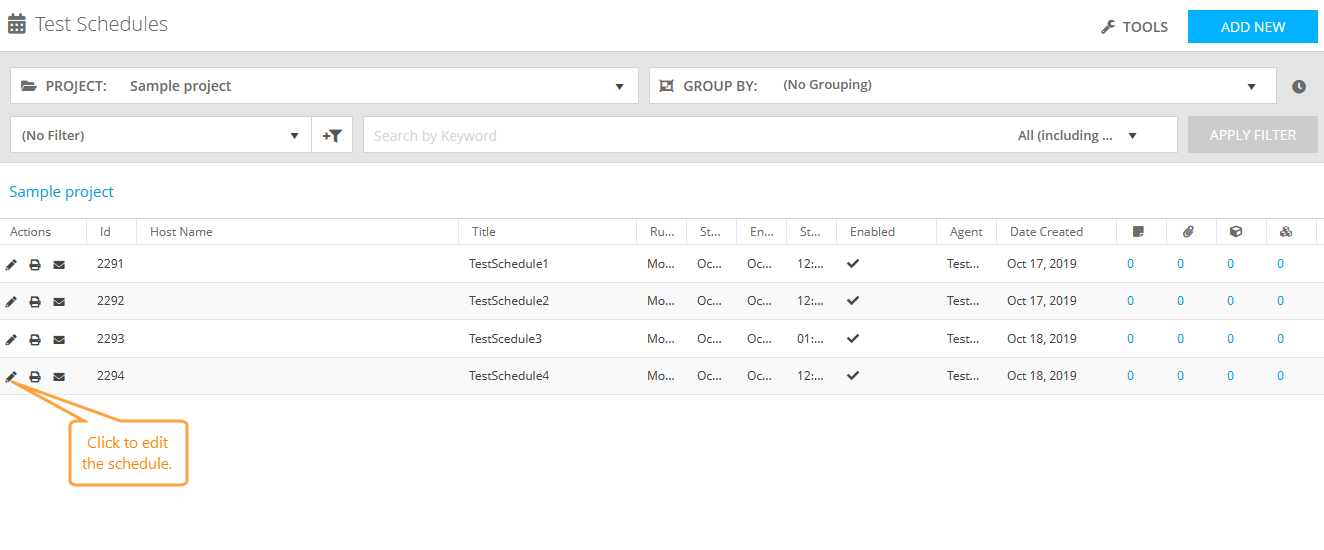Print schedule 2291 using the printer icon

point(35,265)
